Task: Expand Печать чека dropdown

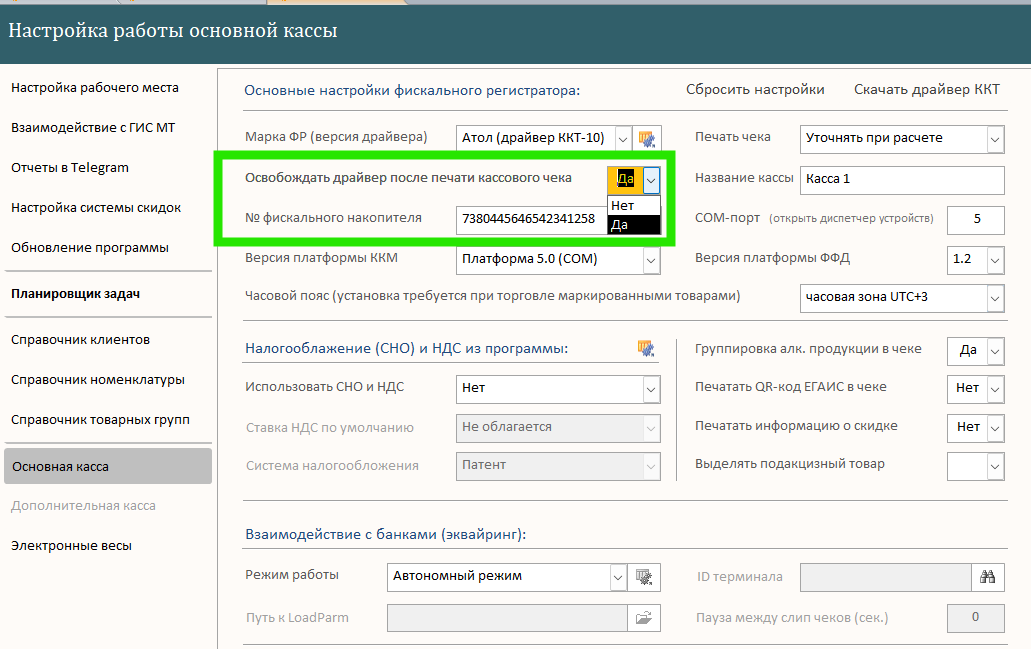Action: (995, 139)
